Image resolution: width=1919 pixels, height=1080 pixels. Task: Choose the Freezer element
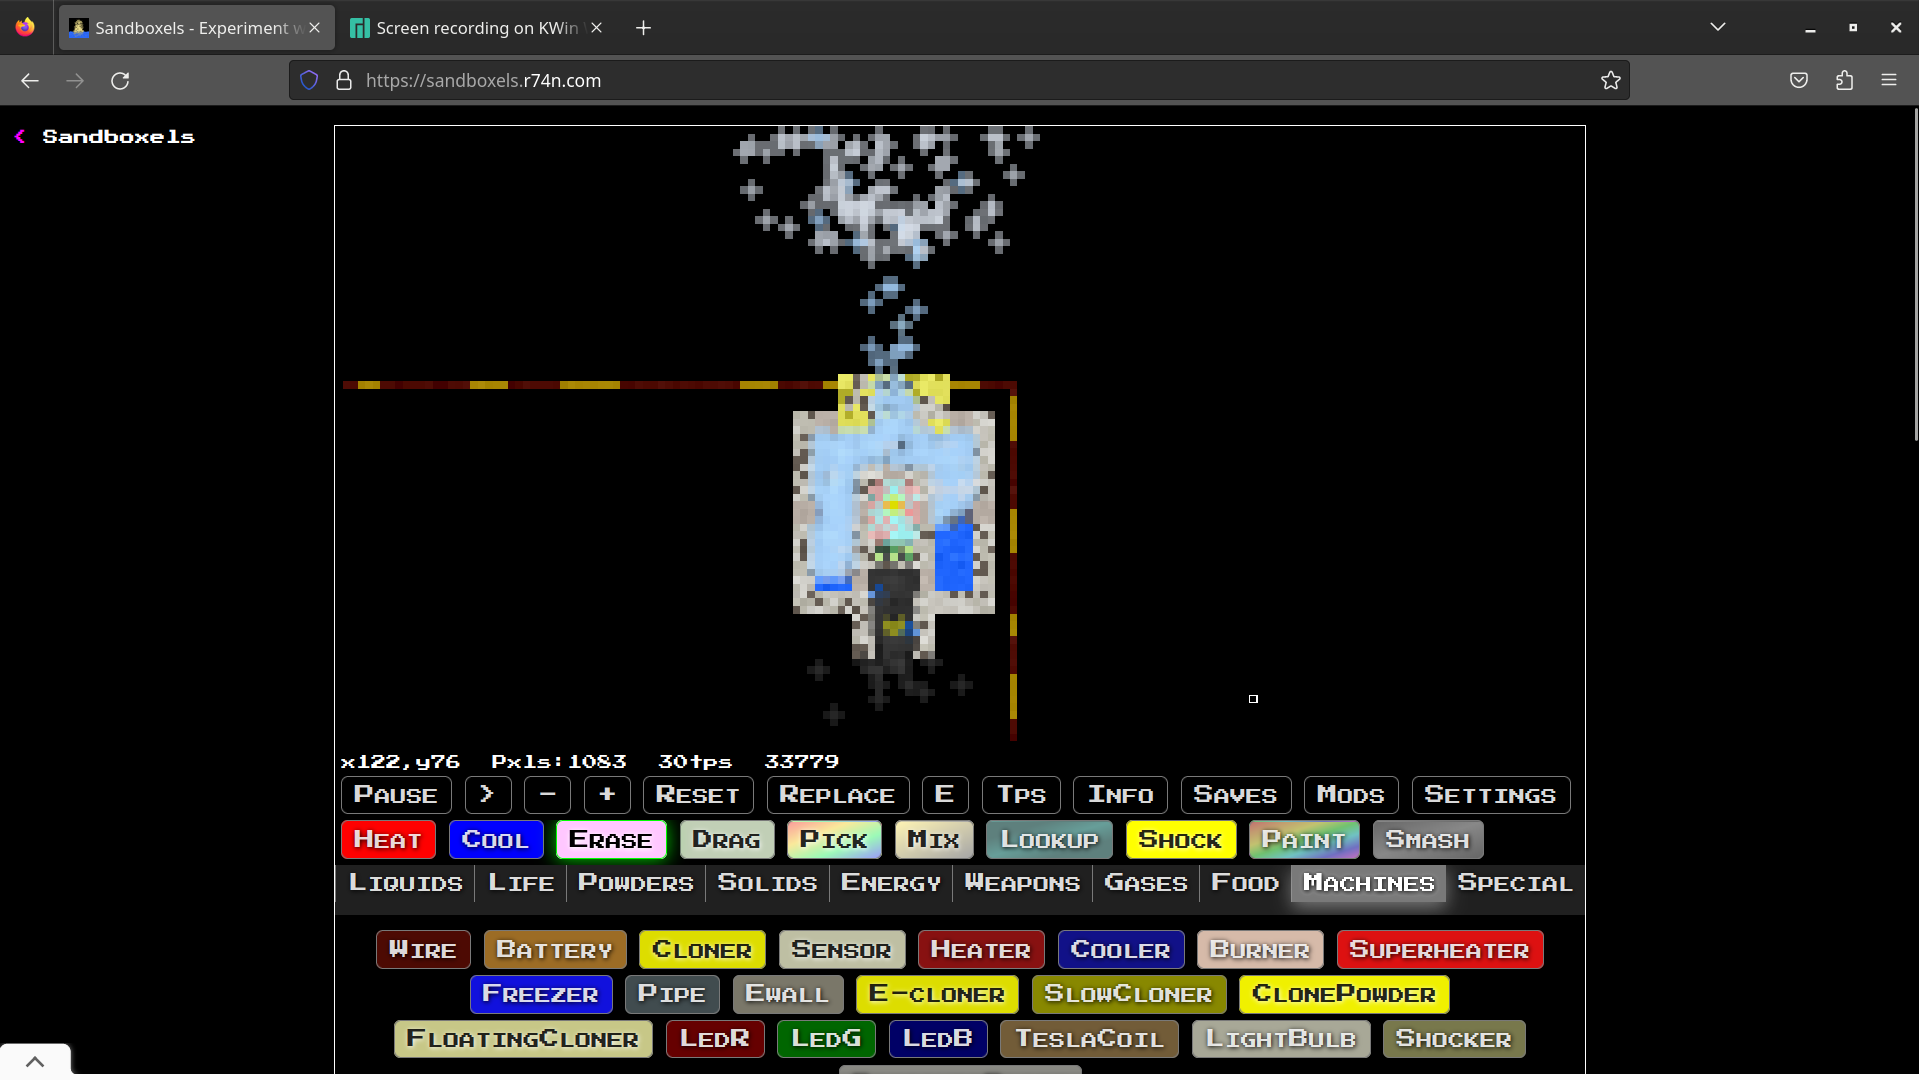pyautogui.click(x=541, y=995)
